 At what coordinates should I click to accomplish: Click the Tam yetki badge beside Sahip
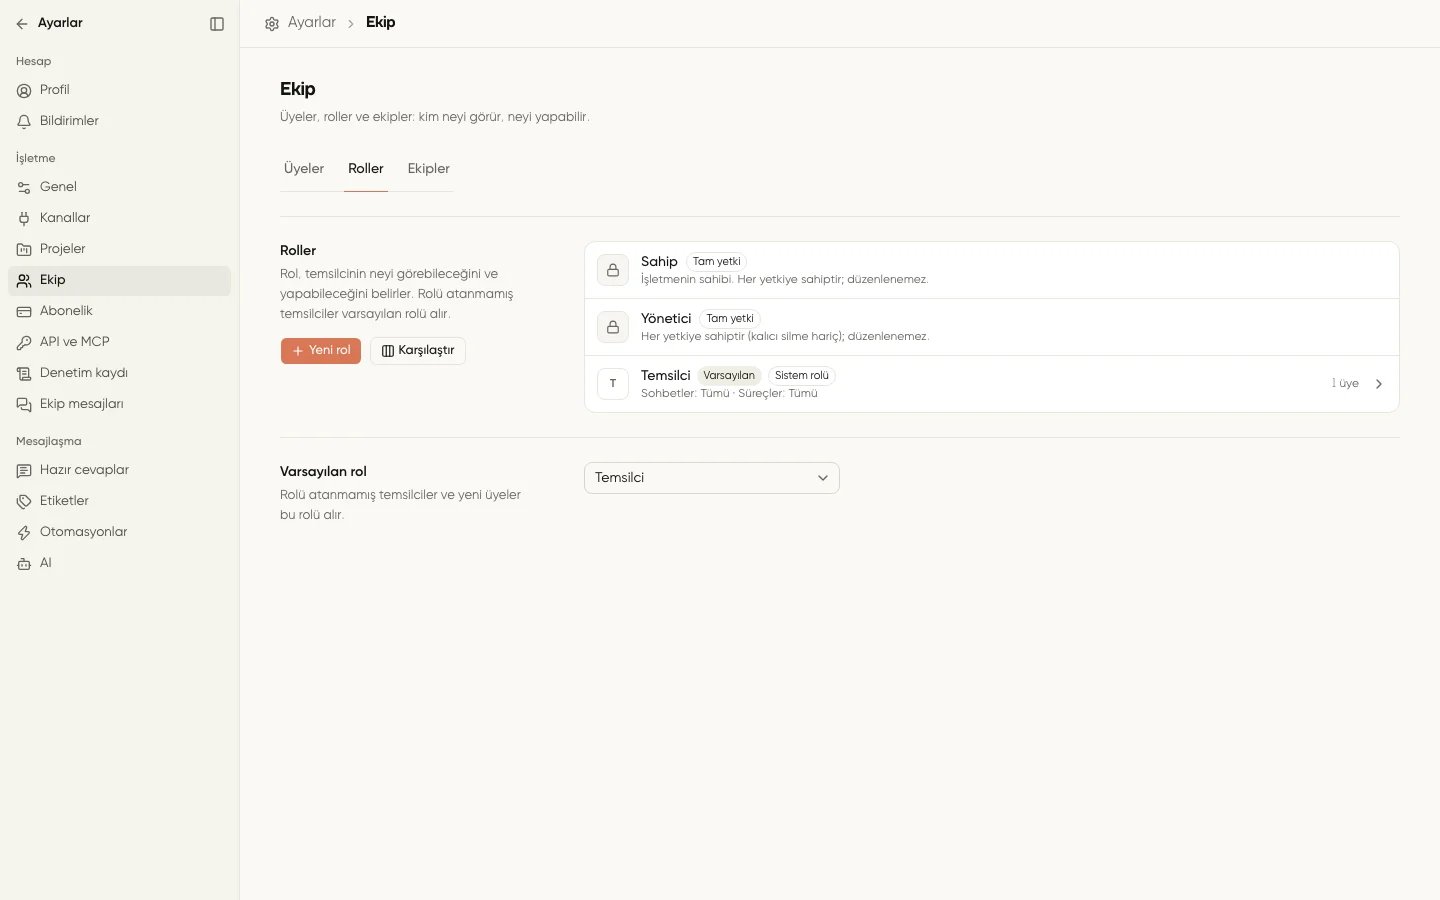(717, 262)
